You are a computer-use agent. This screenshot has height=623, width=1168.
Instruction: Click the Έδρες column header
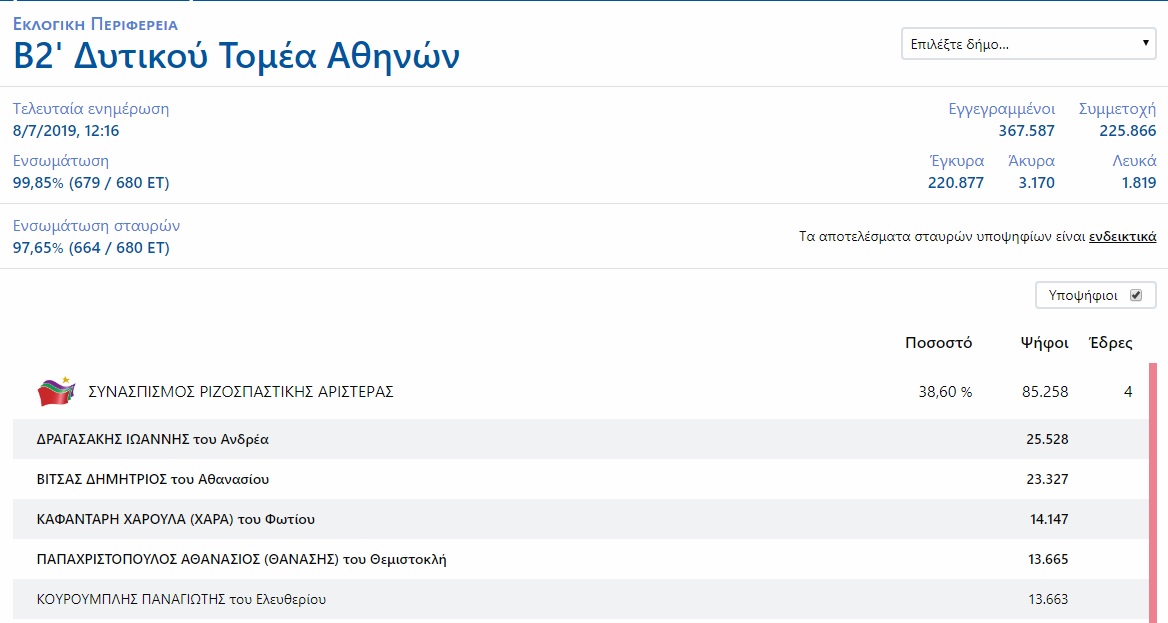[1110, 343]
